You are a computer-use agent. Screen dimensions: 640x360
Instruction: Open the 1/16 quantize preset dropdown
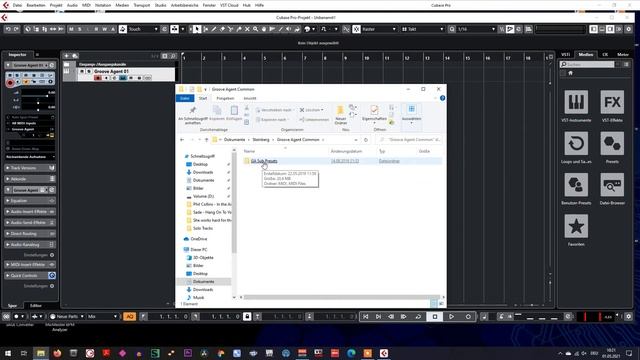(476, 29)
